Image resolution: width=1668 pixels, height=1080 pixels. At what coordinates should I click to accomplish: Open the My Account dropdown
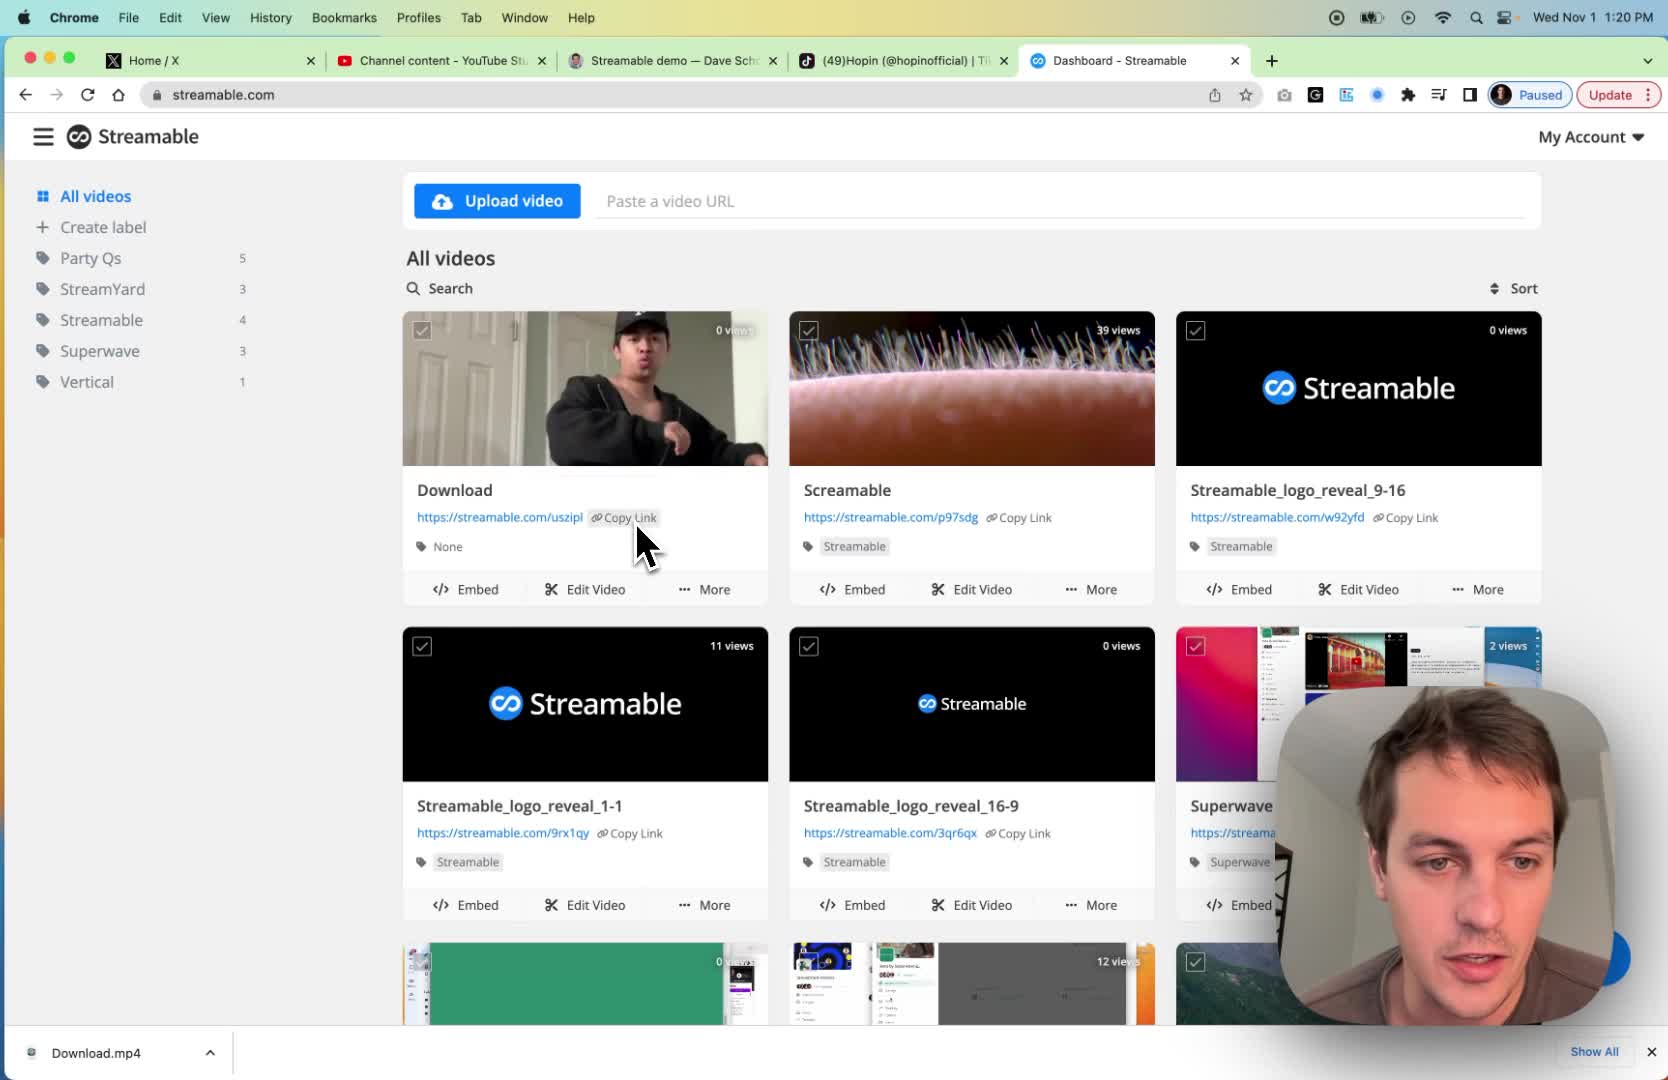1589,136
